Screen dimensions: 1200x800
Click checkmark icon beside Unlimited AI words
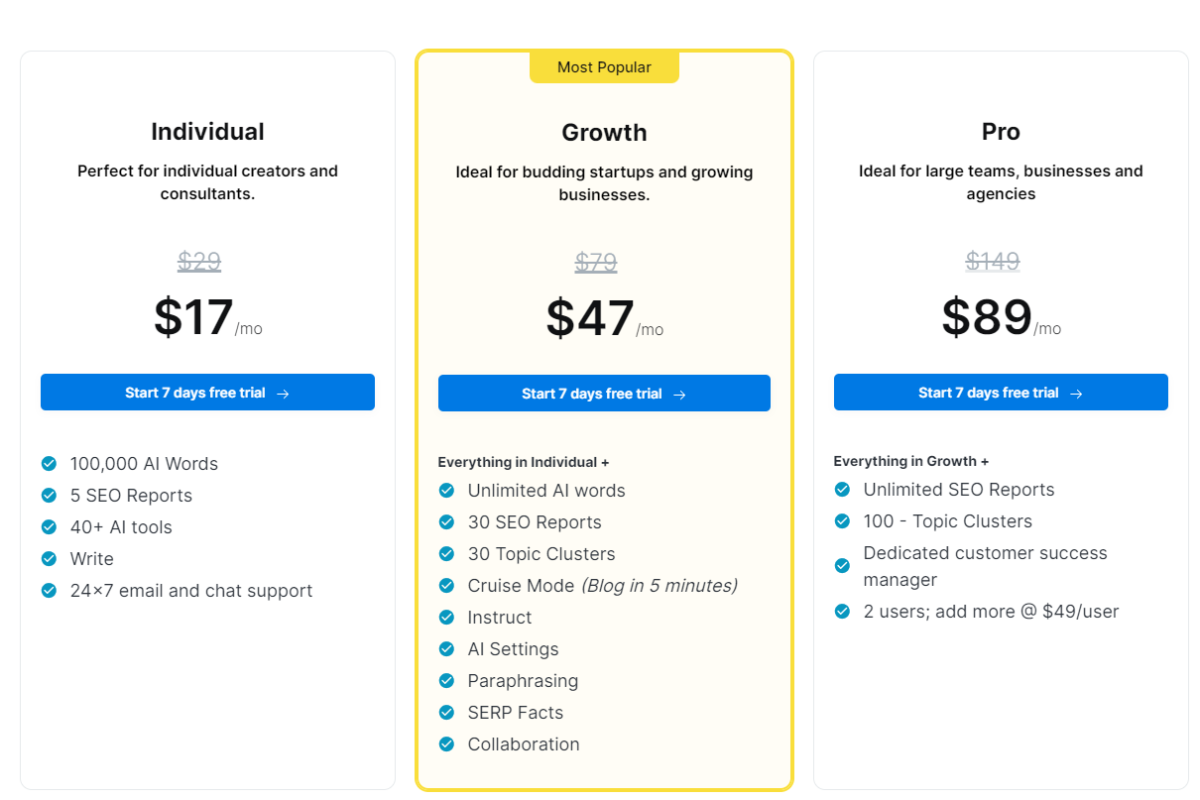[447, 490]
